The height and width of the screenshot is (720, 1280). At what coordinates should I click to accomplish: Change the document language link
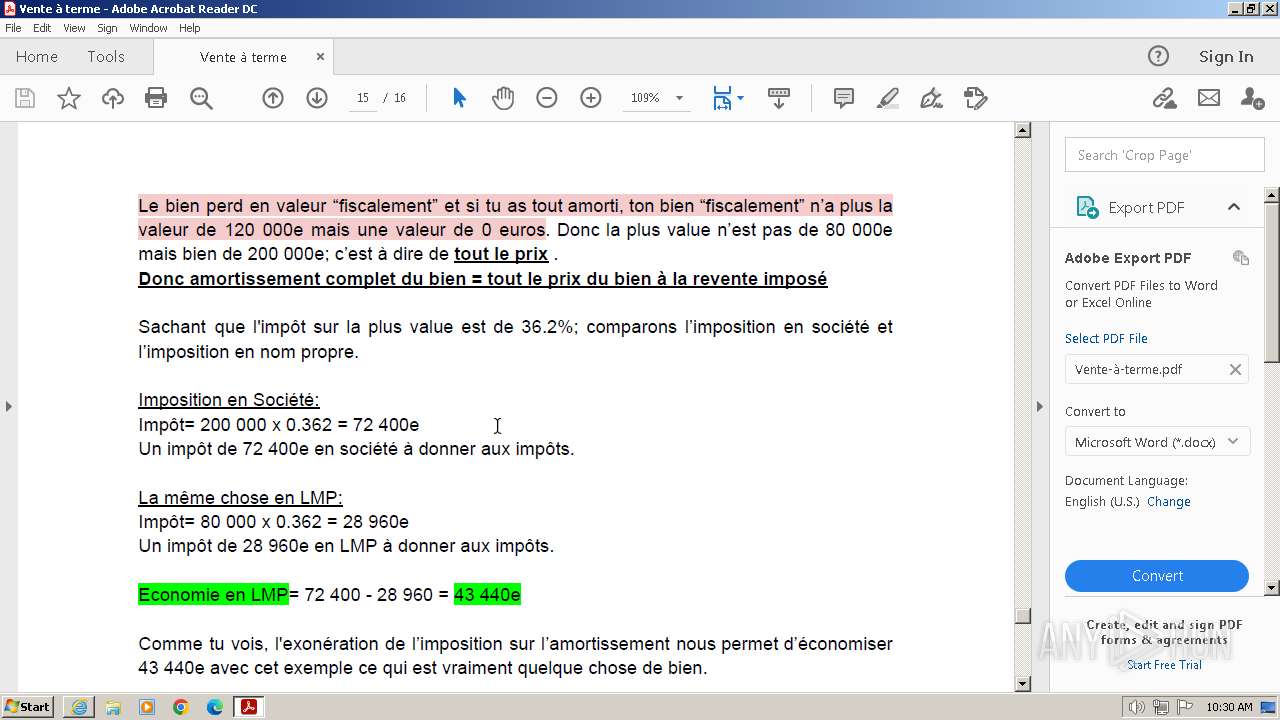click(1168, 502)
